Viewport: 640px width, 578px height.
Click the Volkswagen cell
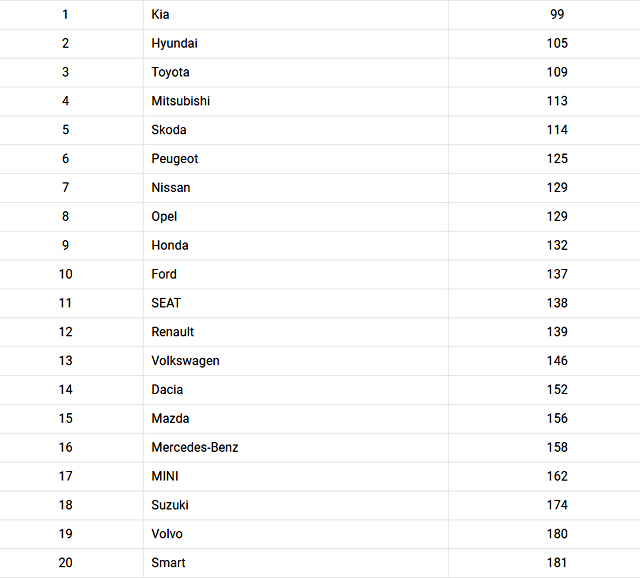click(185, 361)
